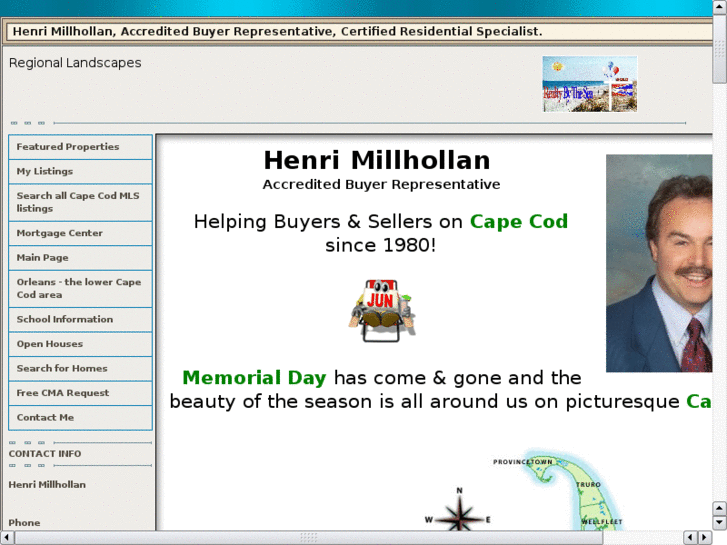Open Search all Cape Cod MLS listings
Image resolution: width=727 pixels, height=545 pixels.
pyautogui.click(x=80, y=202)
